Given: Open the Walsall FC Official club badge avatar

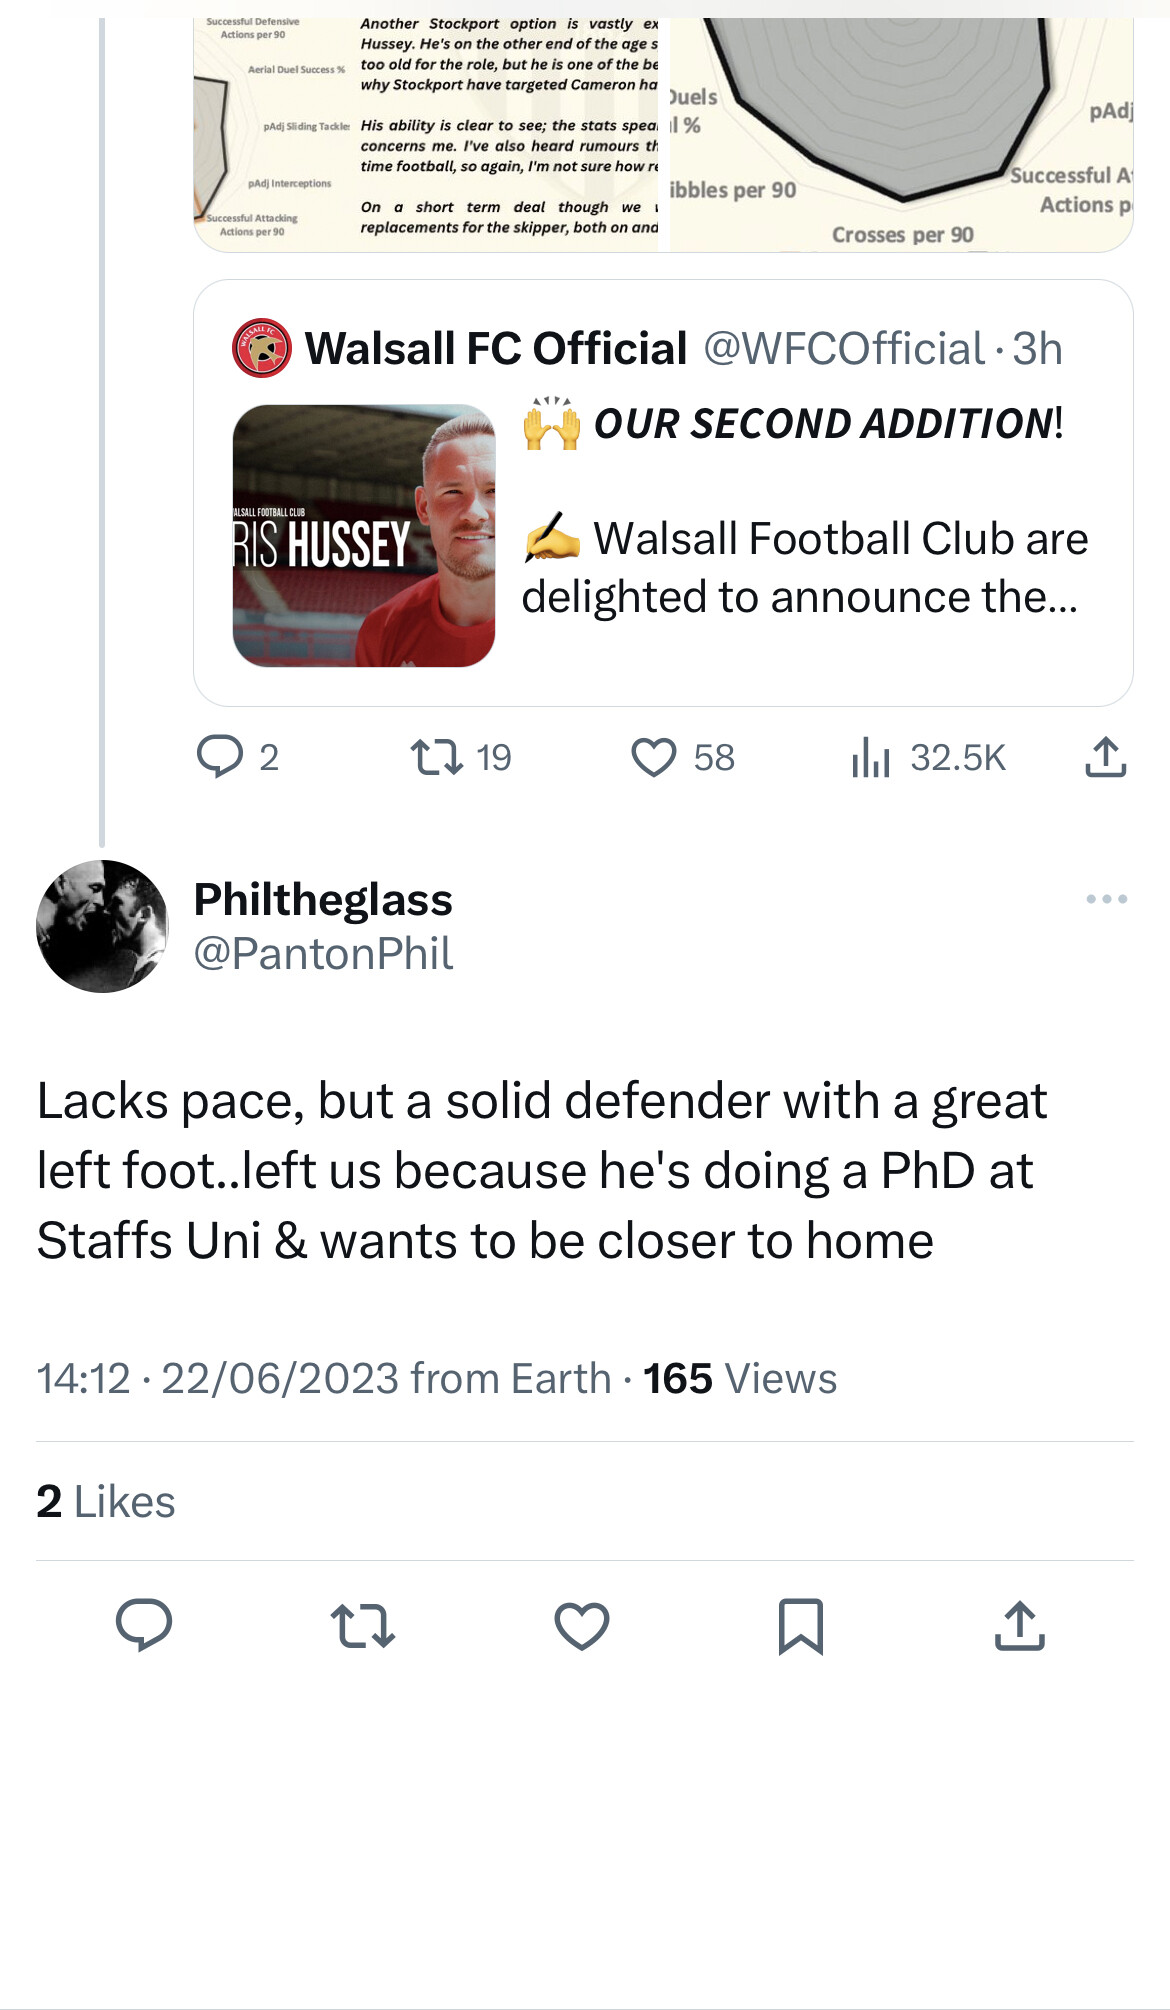Looking at the screenshot, I should [x=261, y=349].
